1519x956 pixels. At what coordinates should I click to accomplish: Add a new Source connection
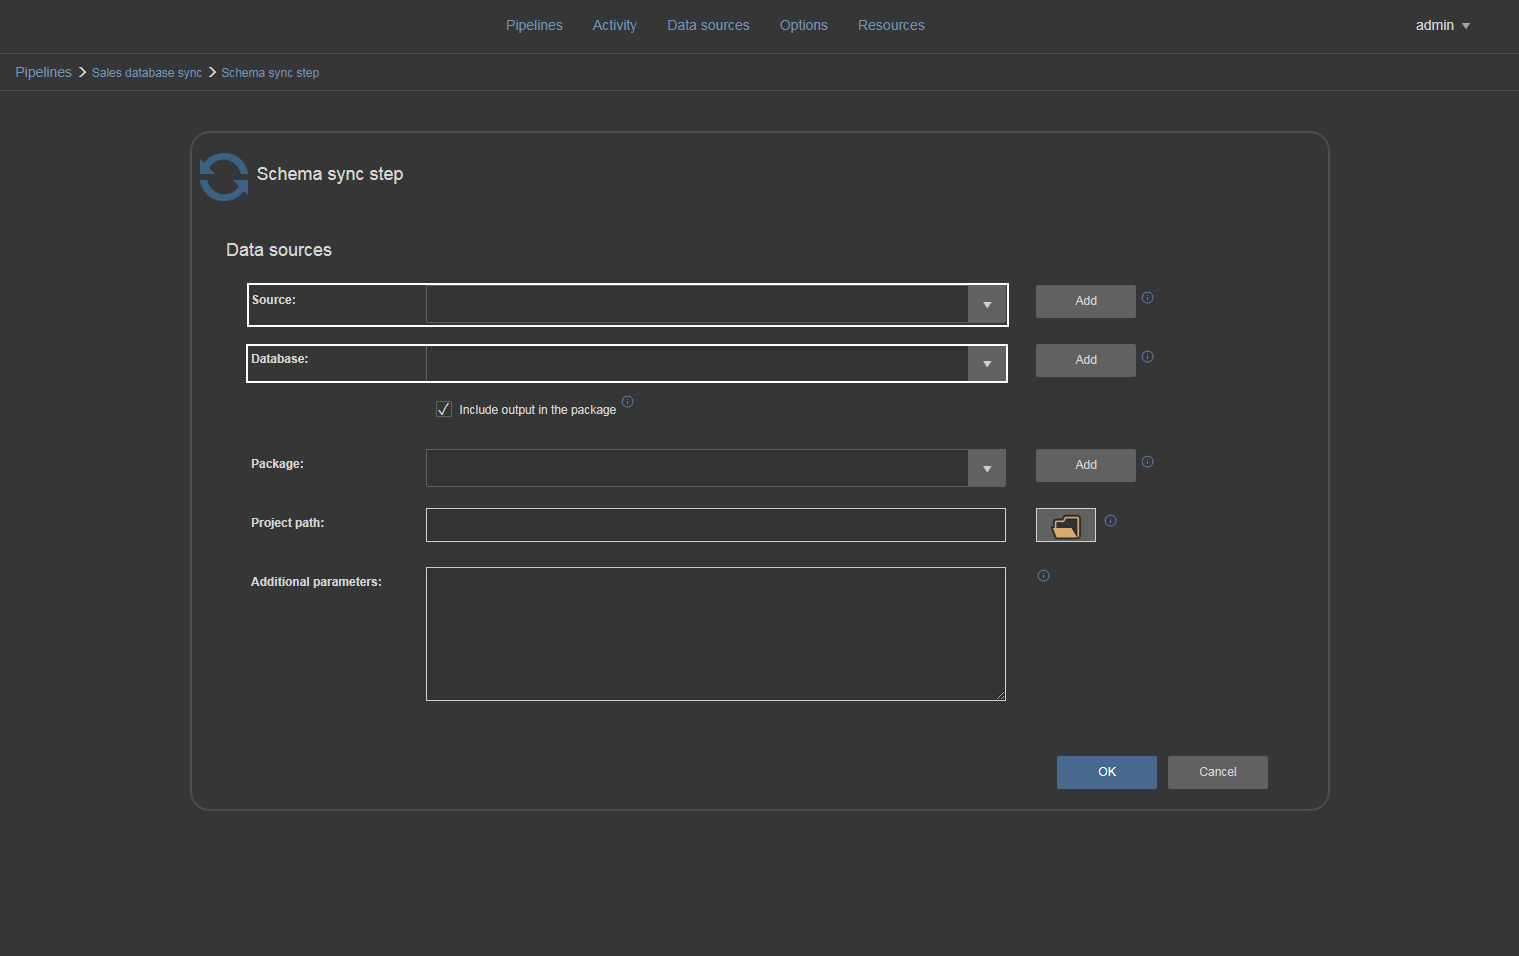click(x=1086, y=301)
